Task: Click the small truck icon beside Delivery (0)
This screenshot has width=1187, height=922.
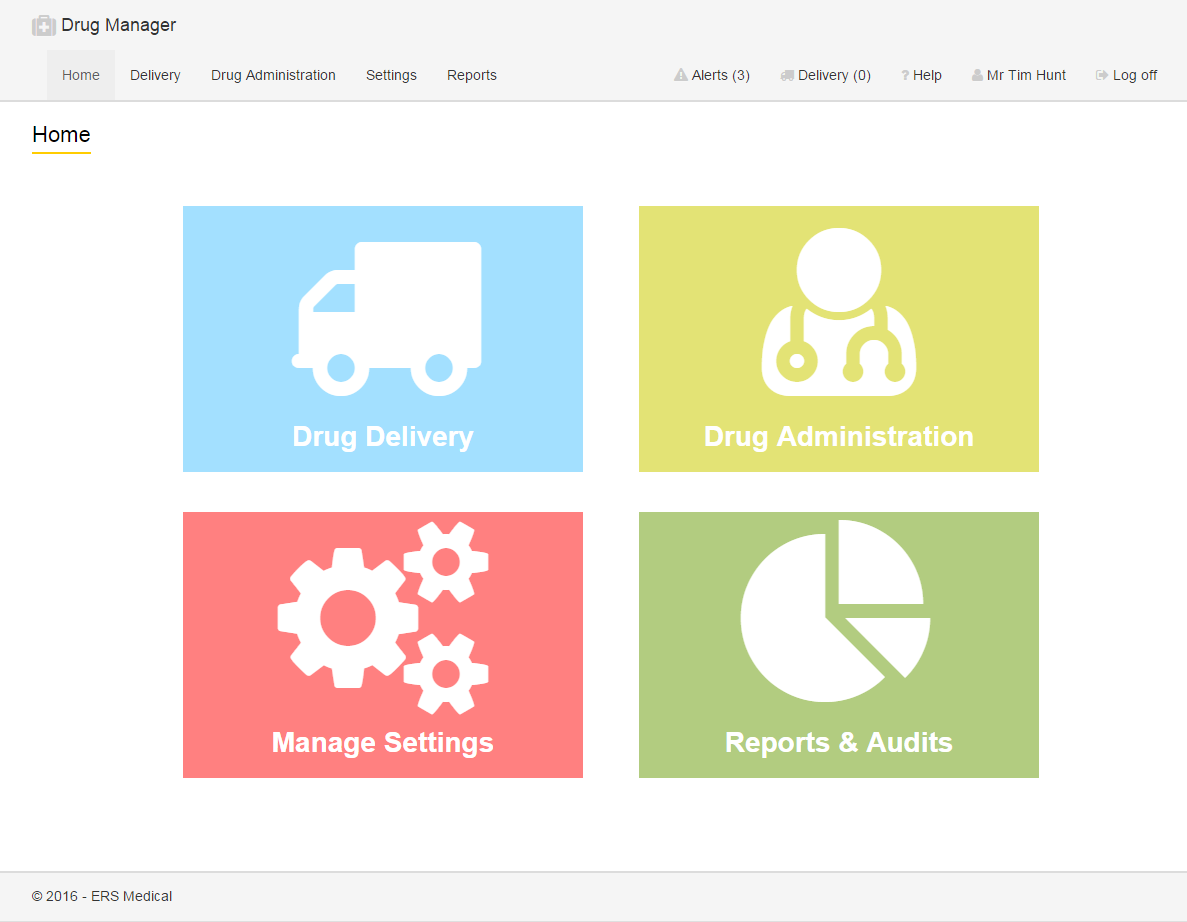Action: 787,75
